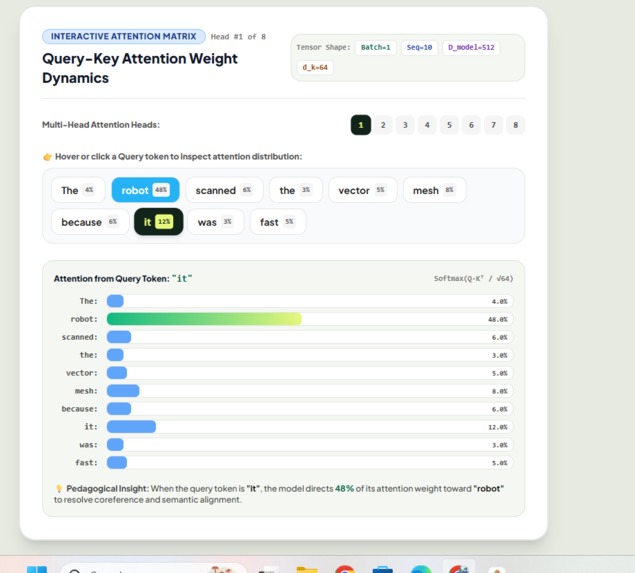The image size is (635, 573).
Task: Click the scanned: row attention bar
Action: pyautogui.click(x=119, y=337)
